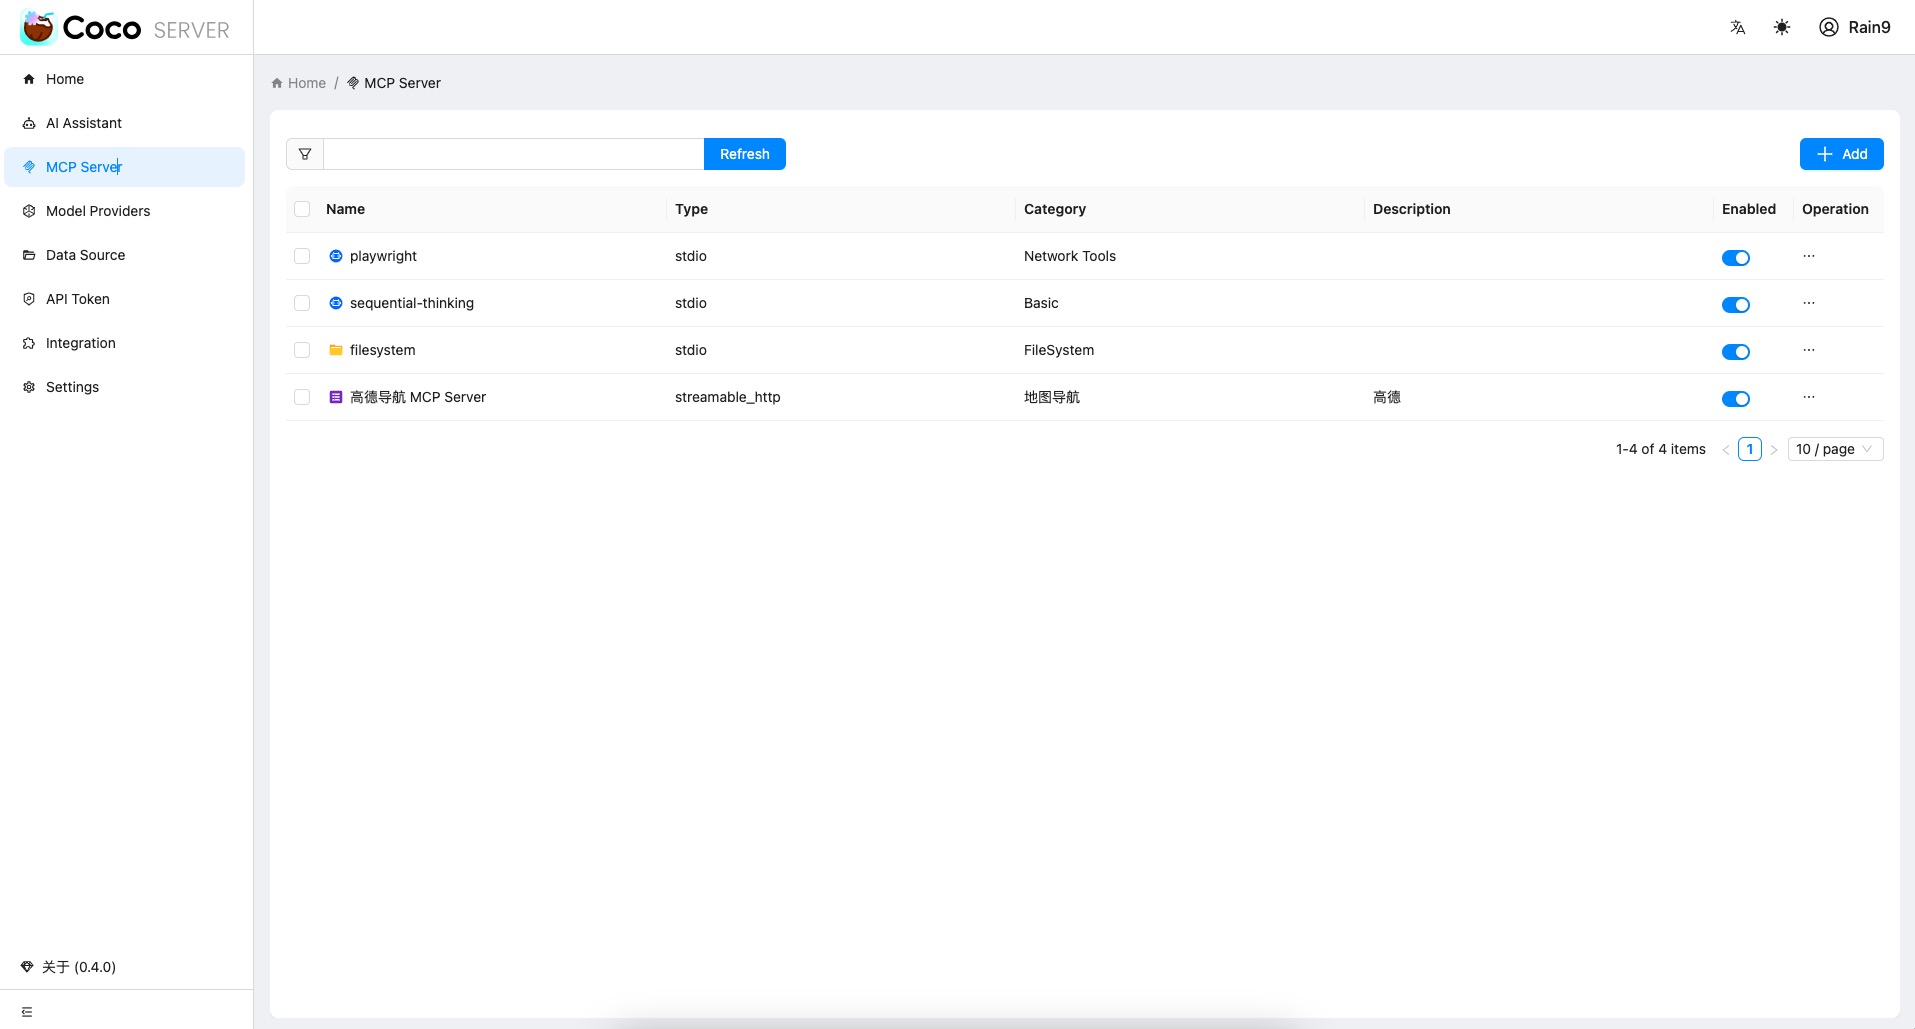Click the 高德导航 MCP Server name
Image resolution: width=1915 pixels, height=1029 pixels.
click(x=418, y=397)
